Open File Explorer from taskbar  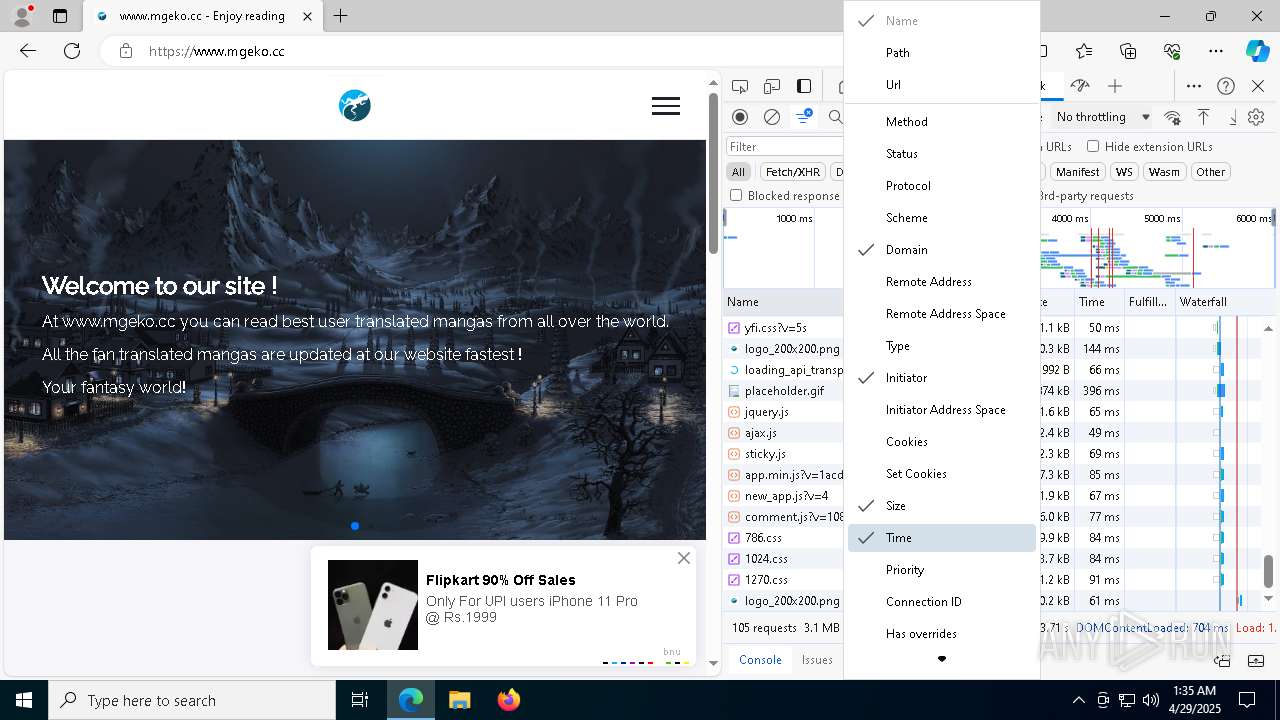[460, 700]
